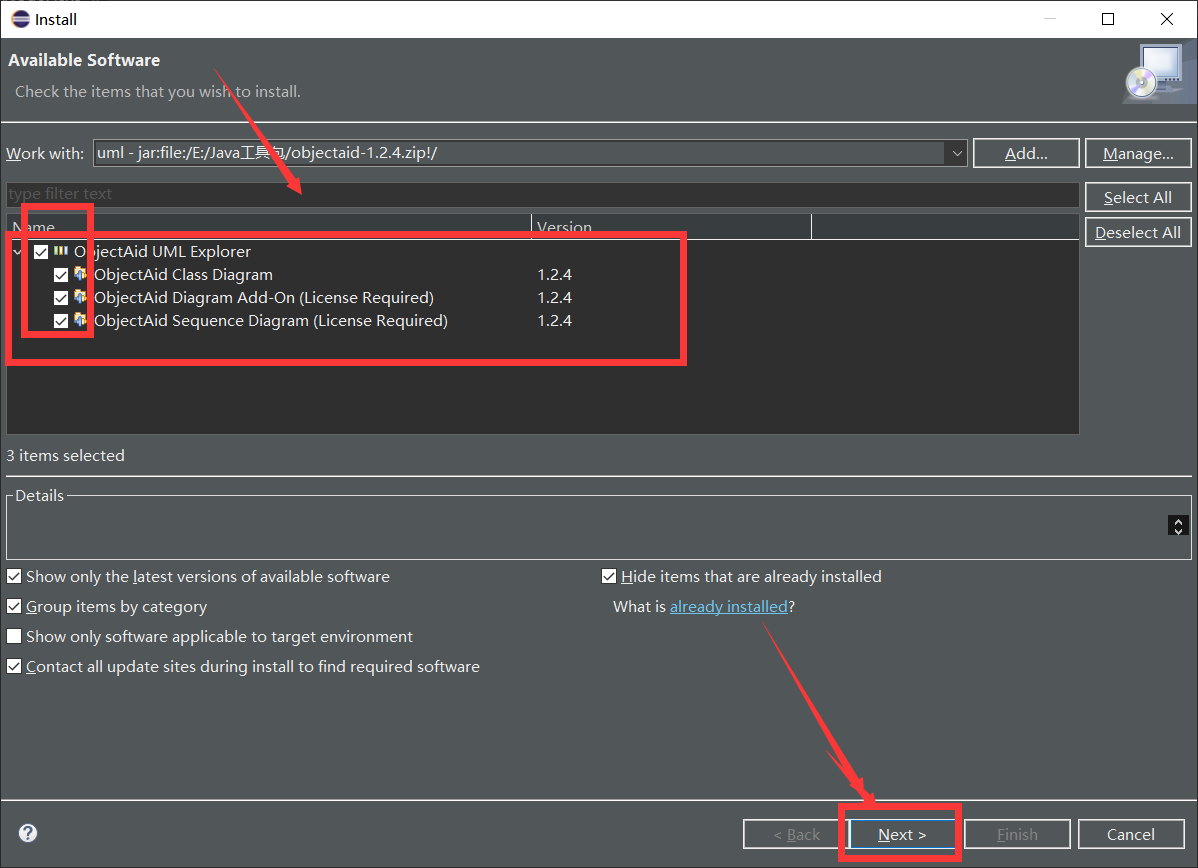
Task: Close the Install dialog window
Action: click(x=1167, y=19)
